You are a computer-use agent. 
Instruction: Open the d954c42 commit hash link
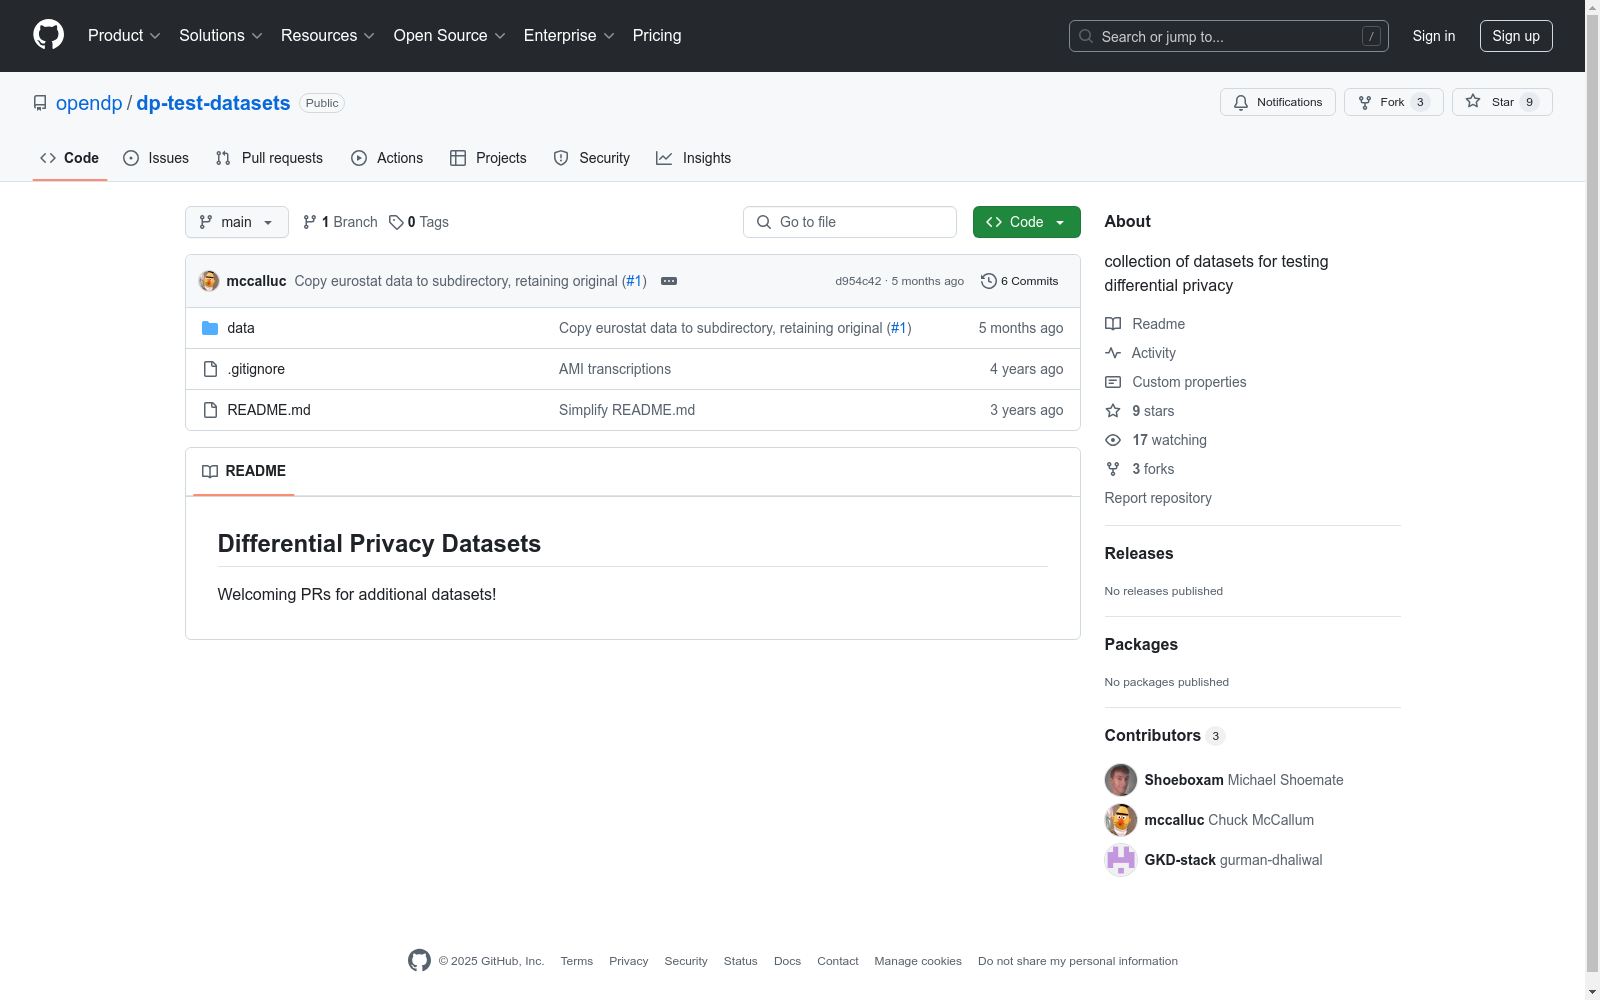tap(858, 281)
